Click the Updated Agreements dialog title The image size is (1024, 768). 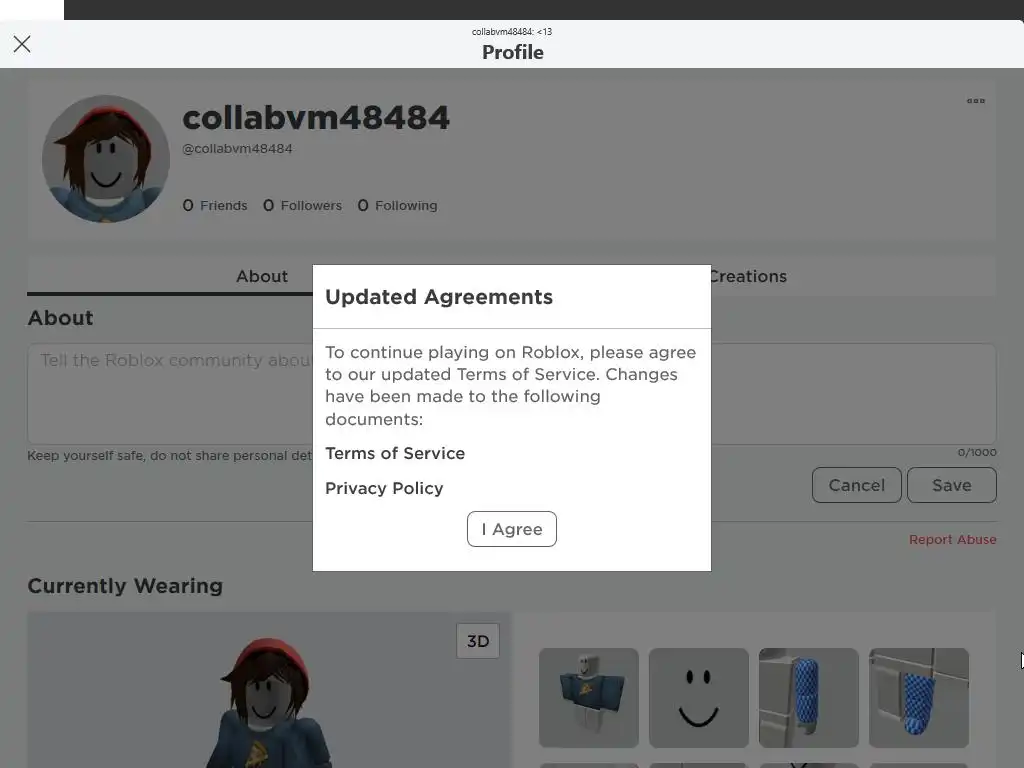coord(439,297)
